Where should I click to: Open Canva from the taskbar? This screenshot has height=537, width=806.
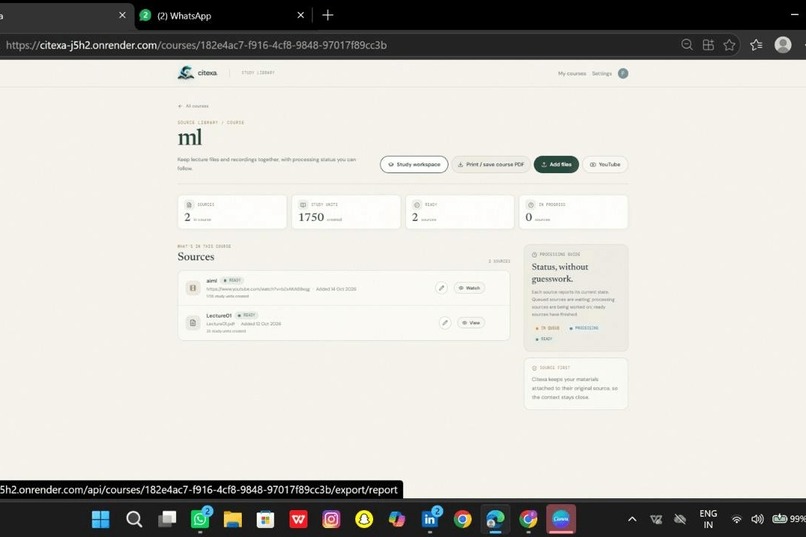561,519
